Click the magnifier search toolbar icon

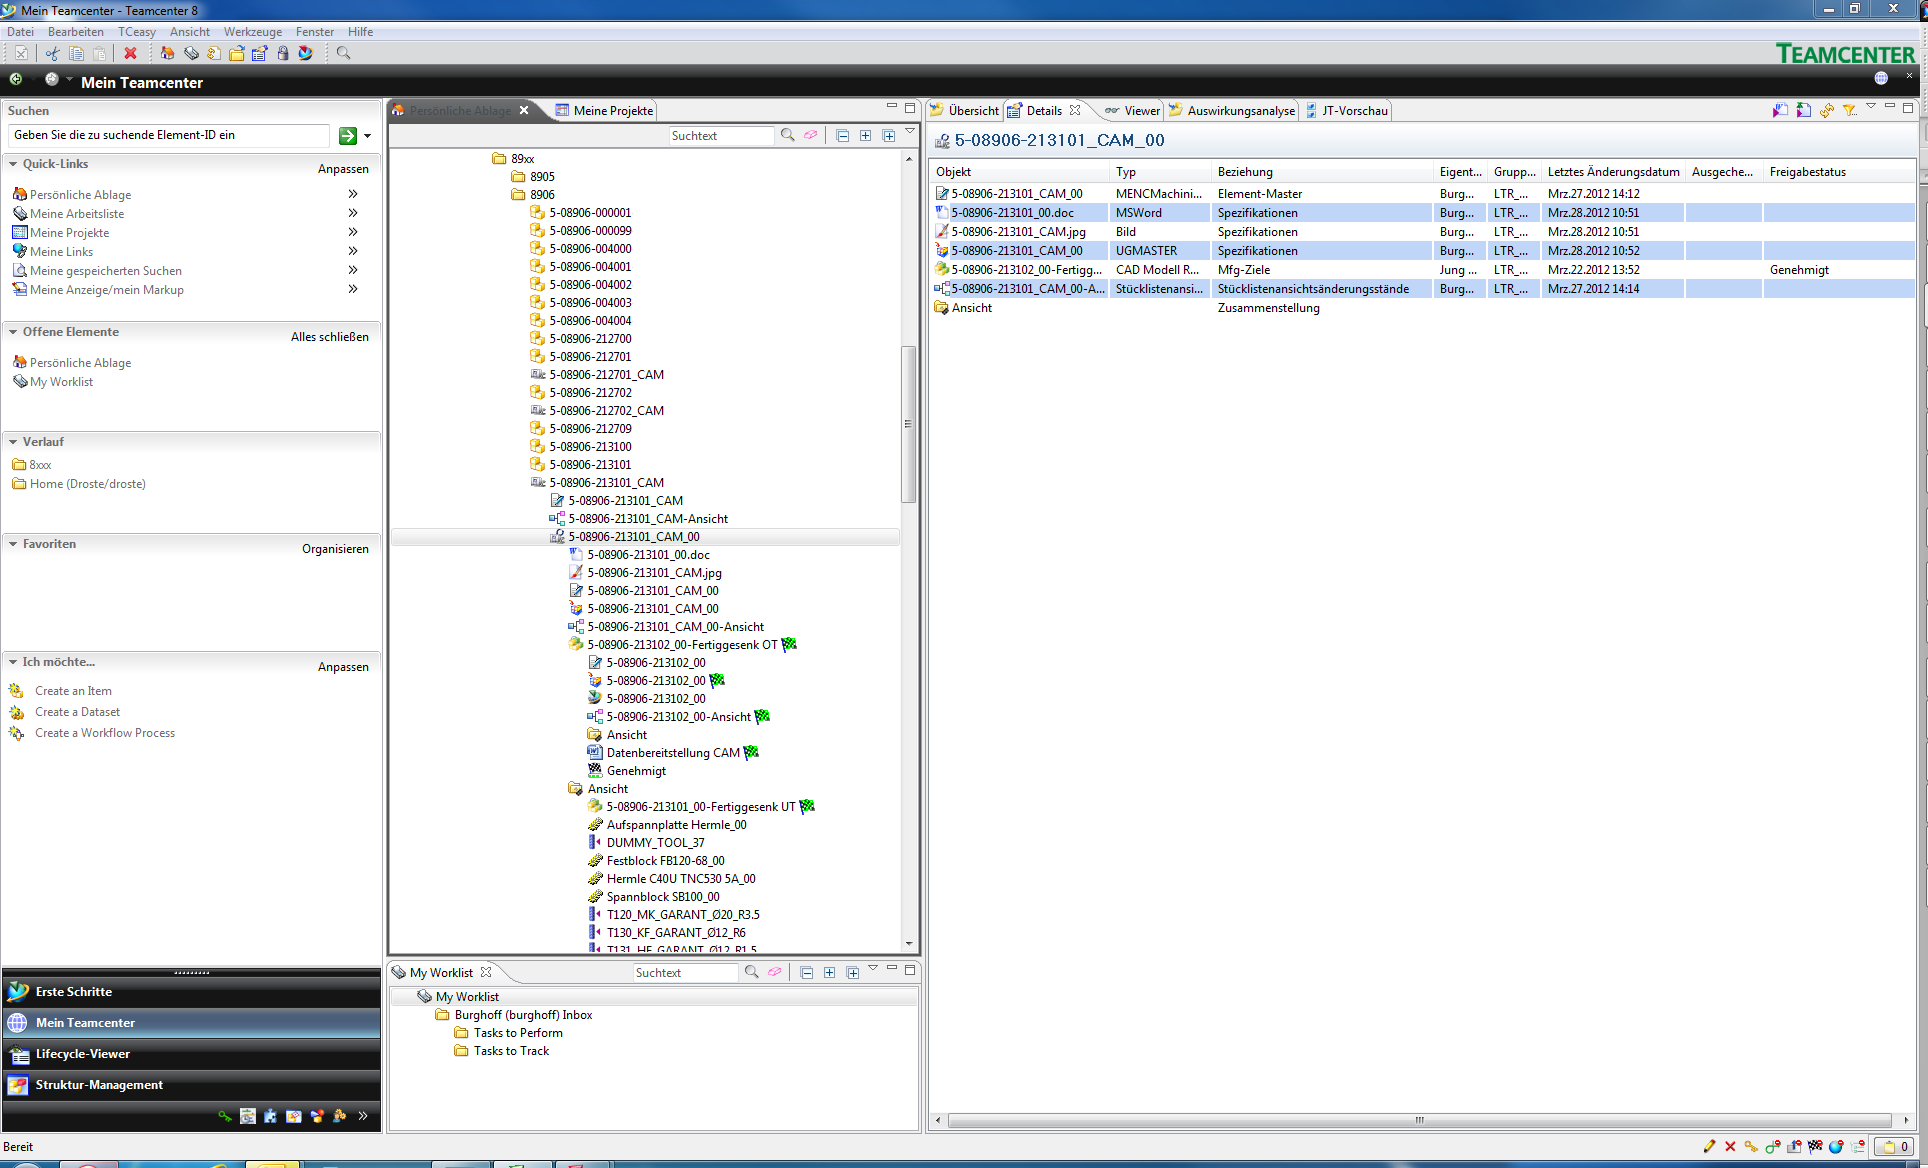(344, 53)
